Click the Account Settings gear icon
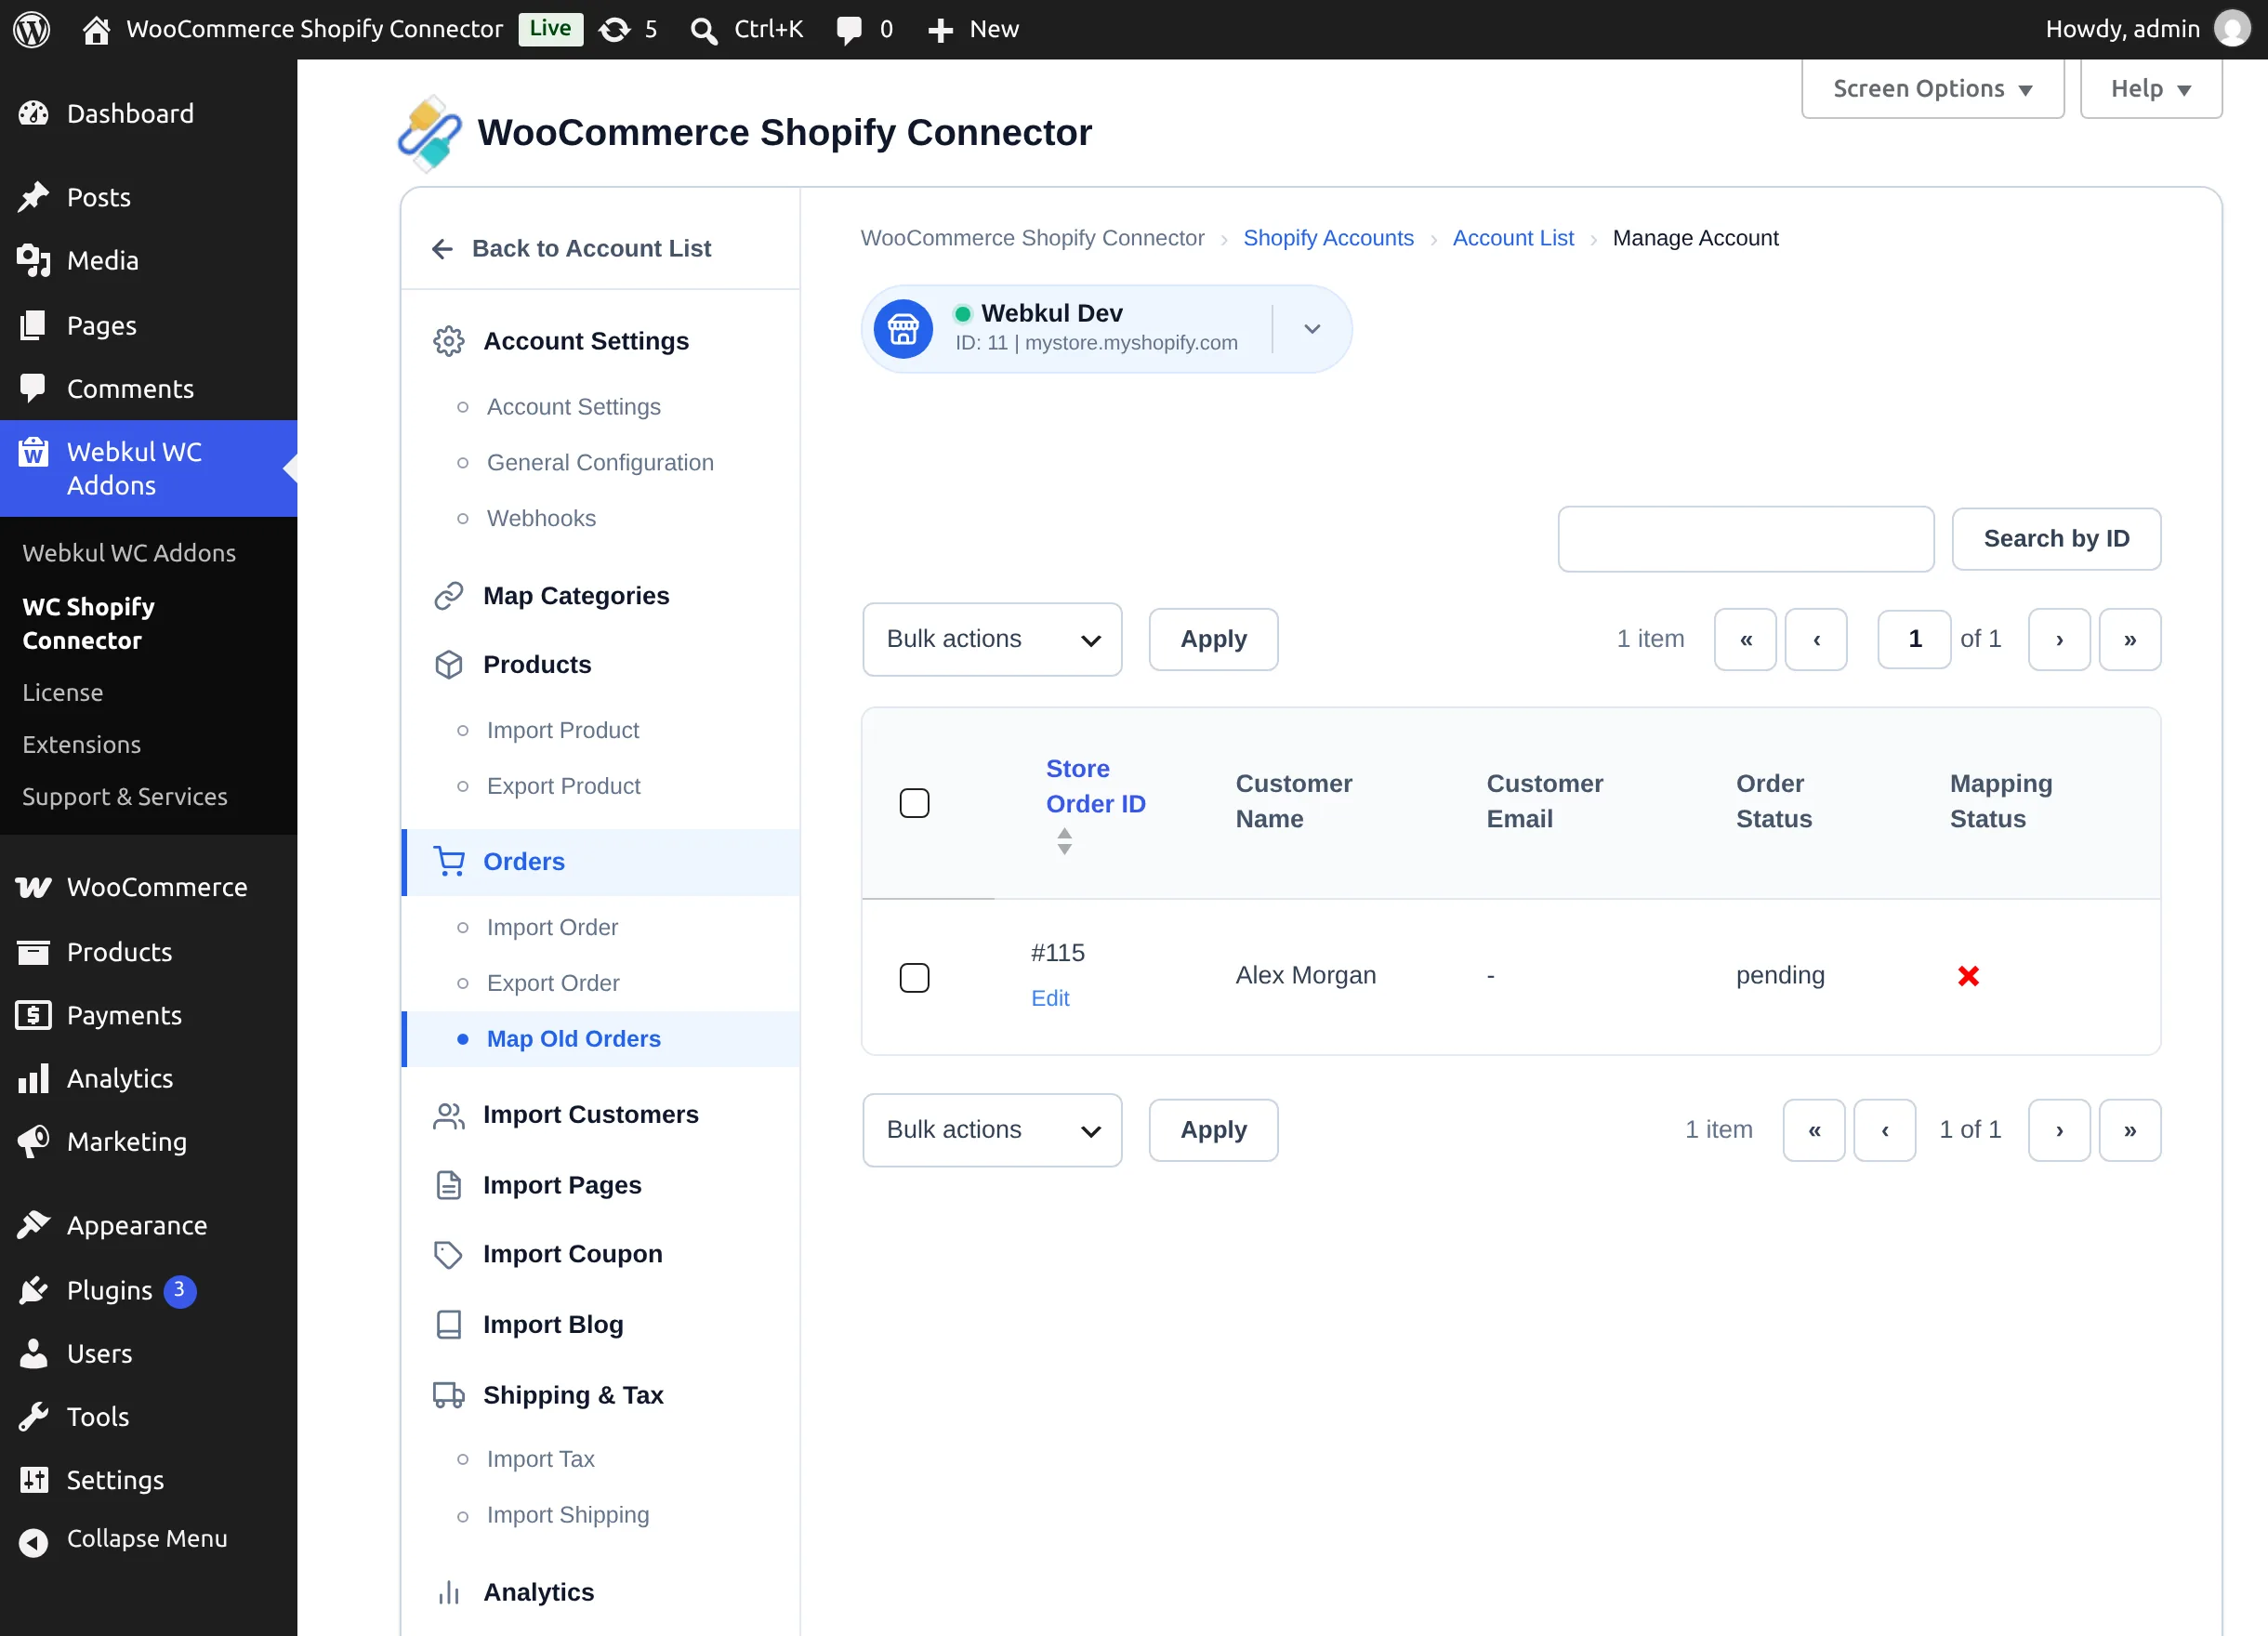Screen dimensions: 2268x1636 (x=448, y=341)
